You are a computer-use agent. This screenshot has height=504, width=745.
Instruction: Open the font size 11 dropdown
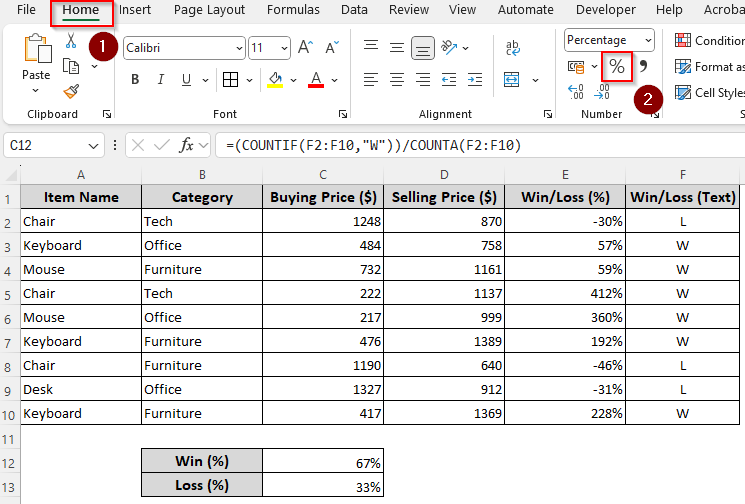(284, 48)
